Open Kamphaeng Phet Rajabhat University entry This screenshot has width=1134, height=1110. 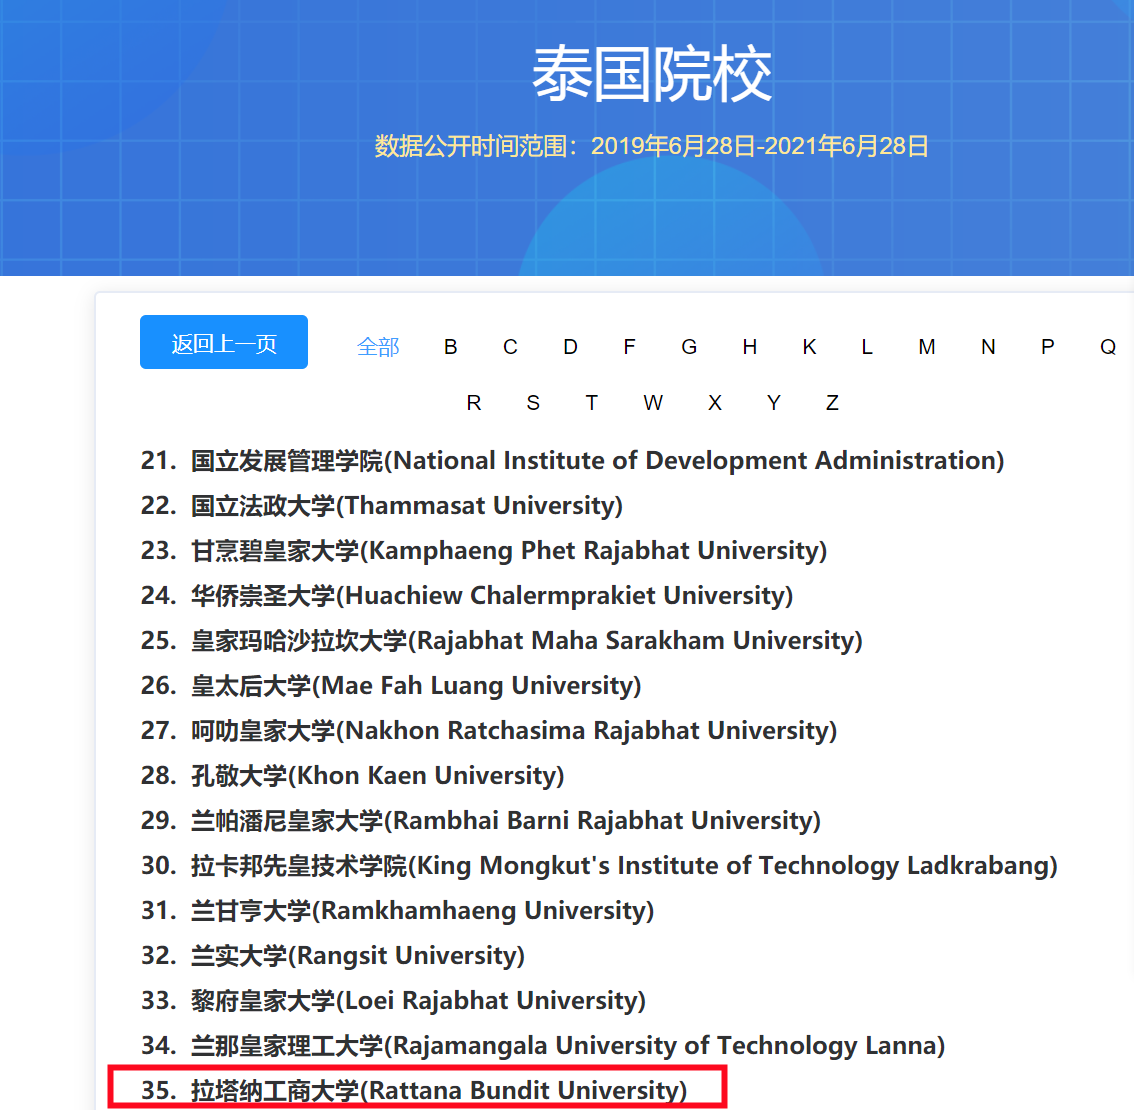click(508, 551)
